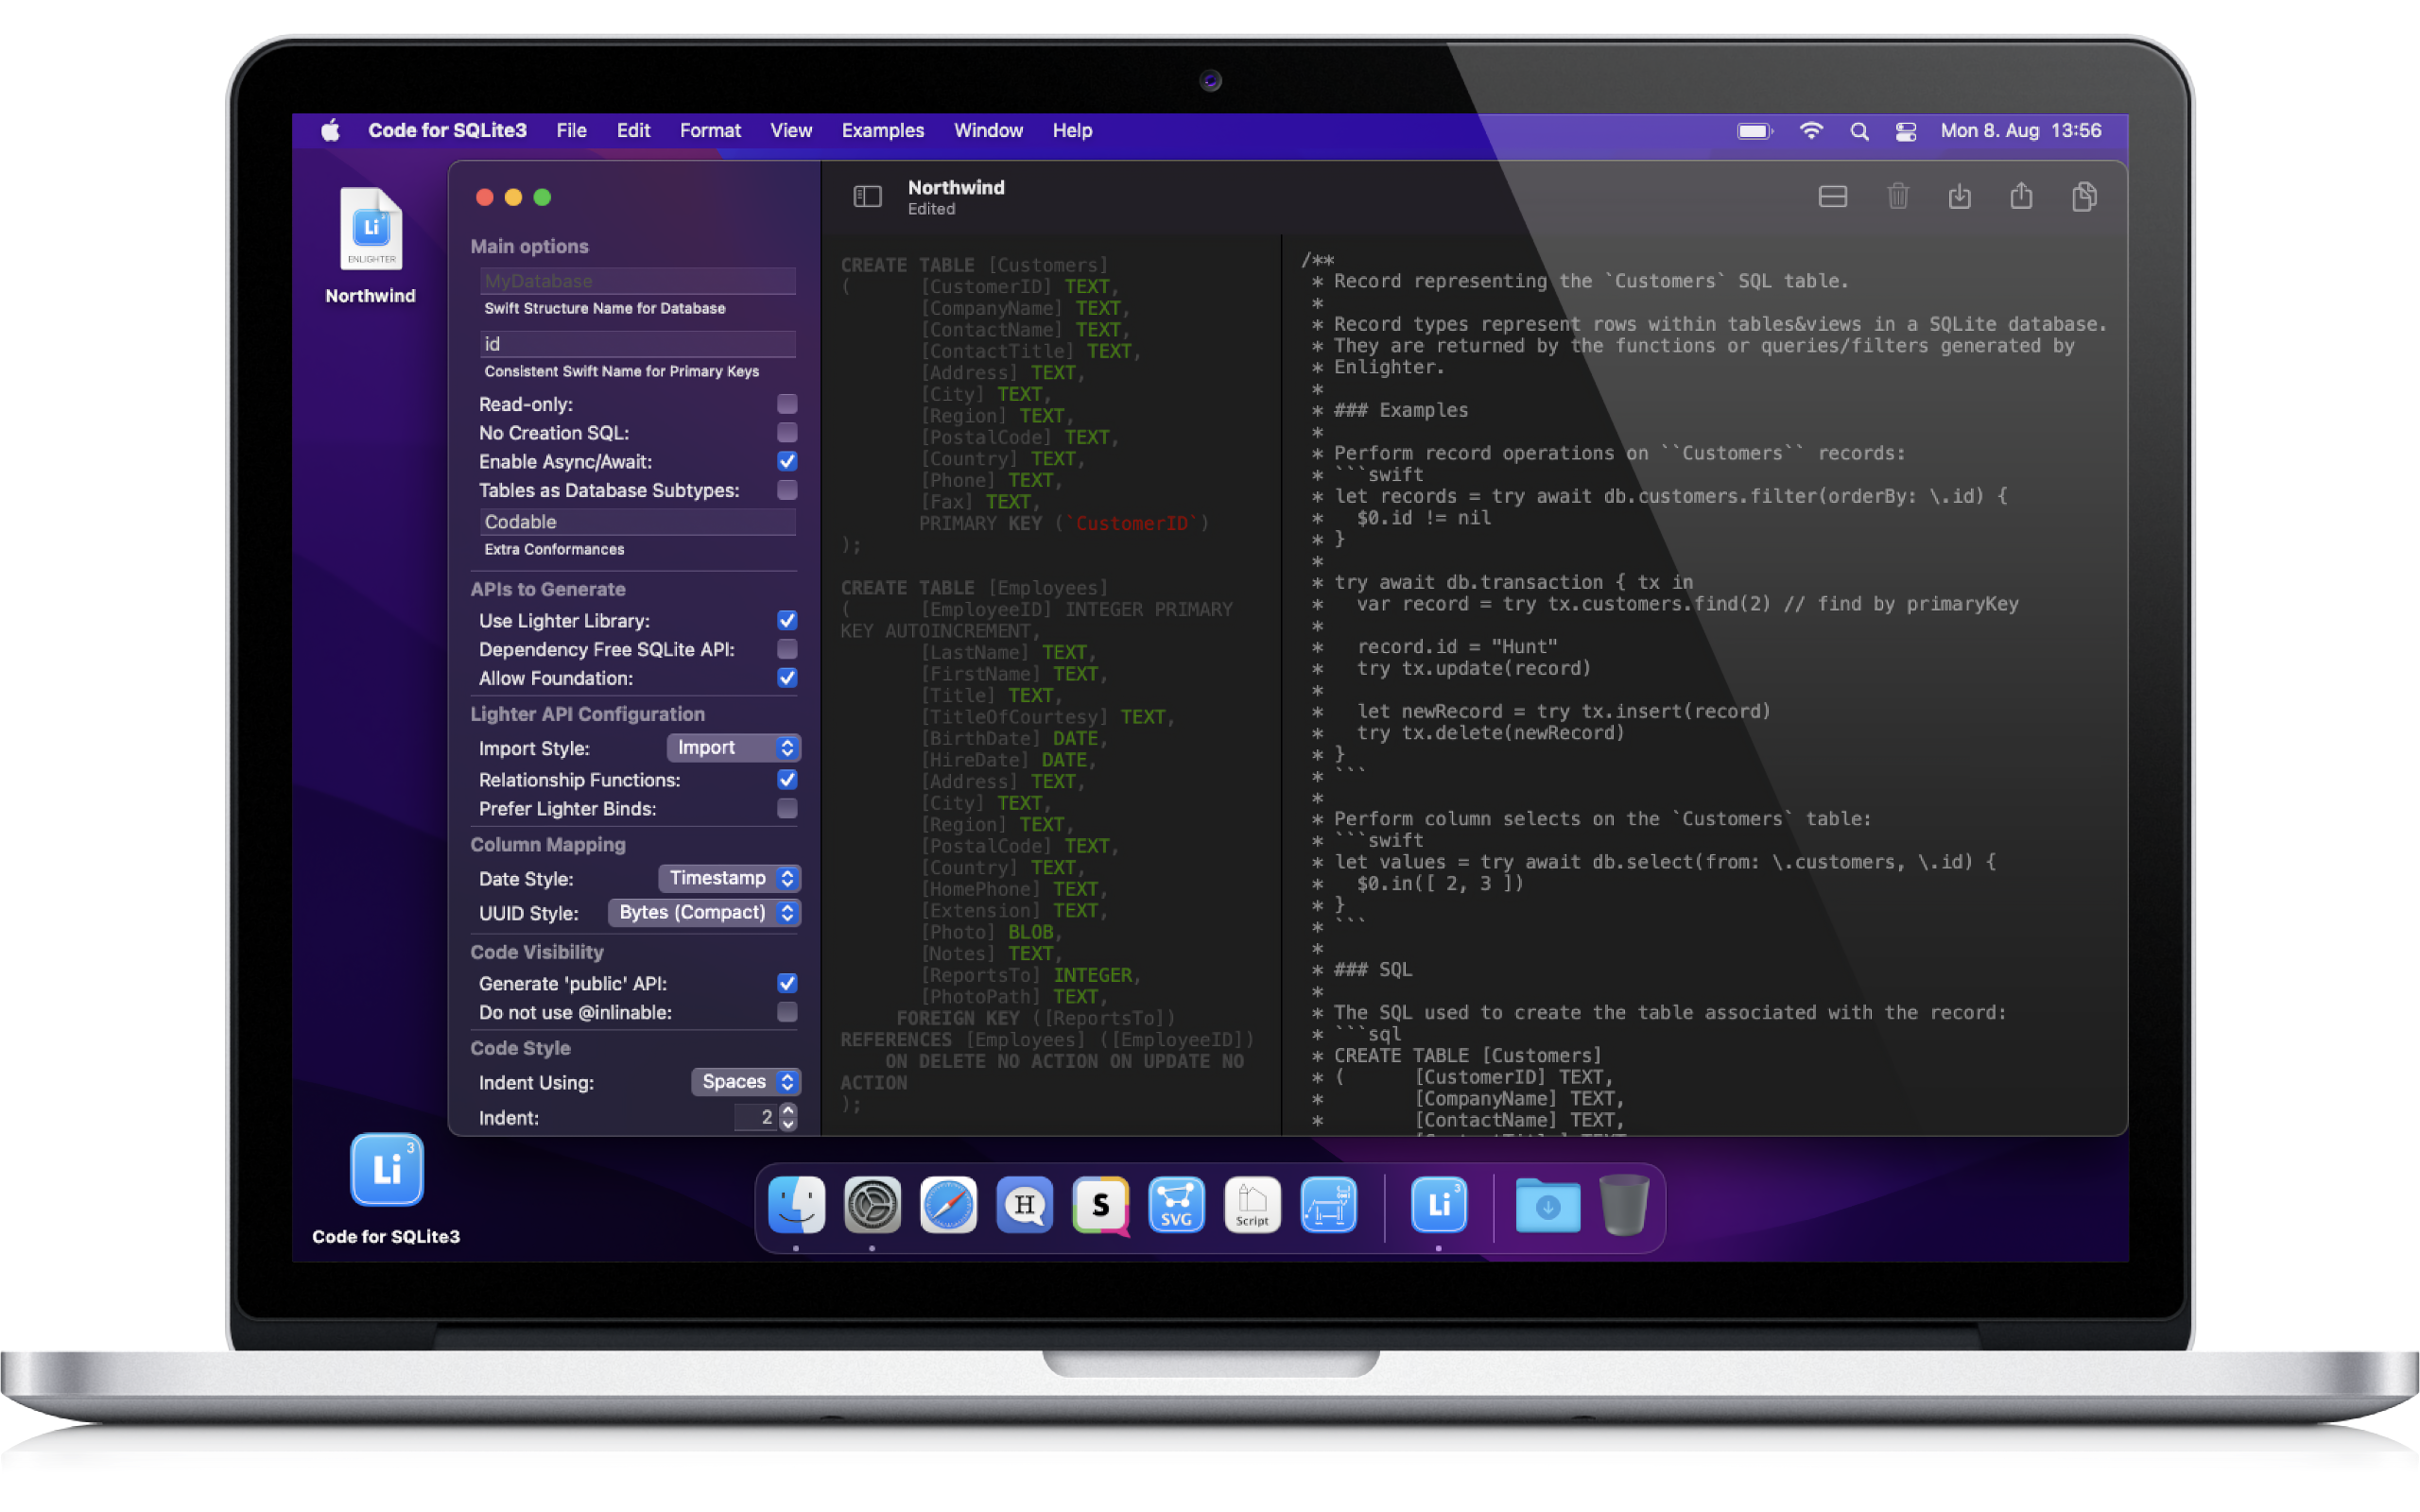This screenshot has height=1512, width=2420.
Task: Open the SVG app in Dock
Action: [x=1176, y=1205]
